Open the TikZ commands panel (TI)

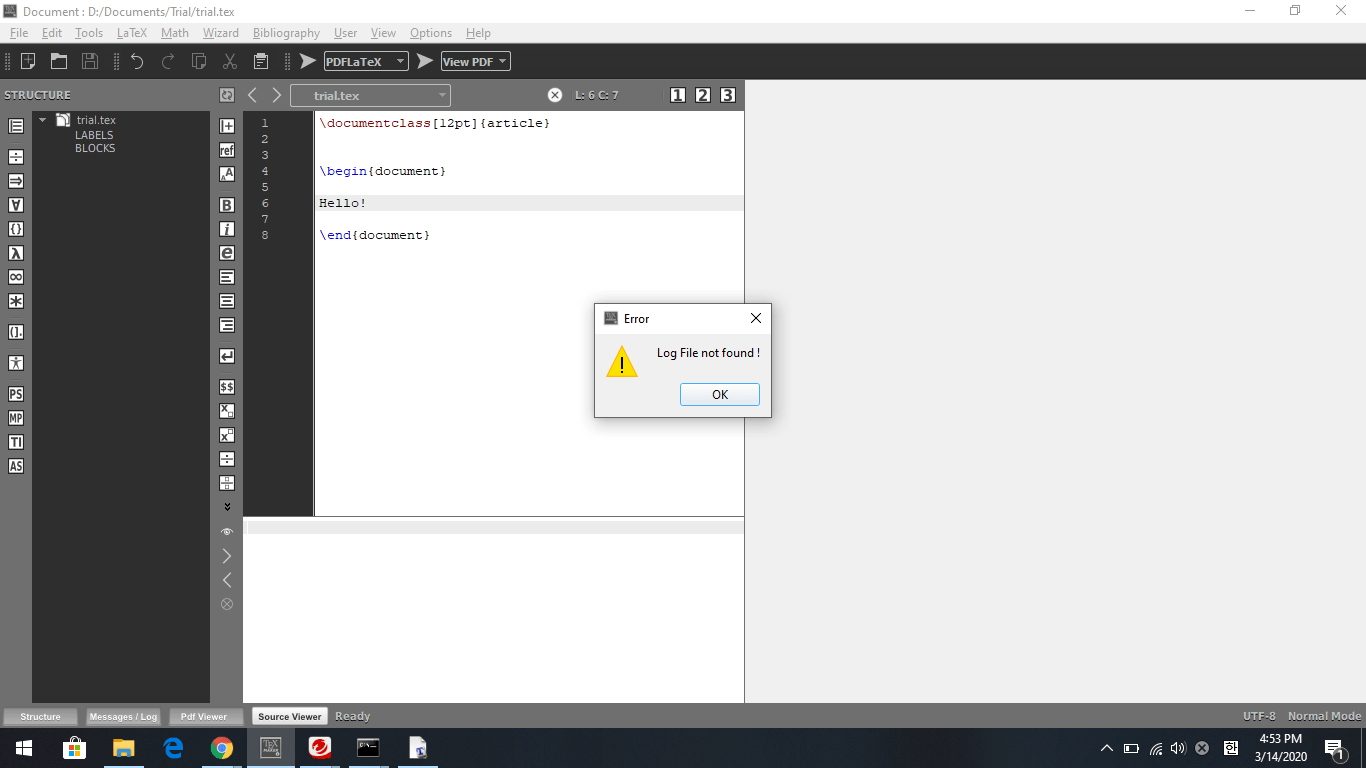click(15, 442)
